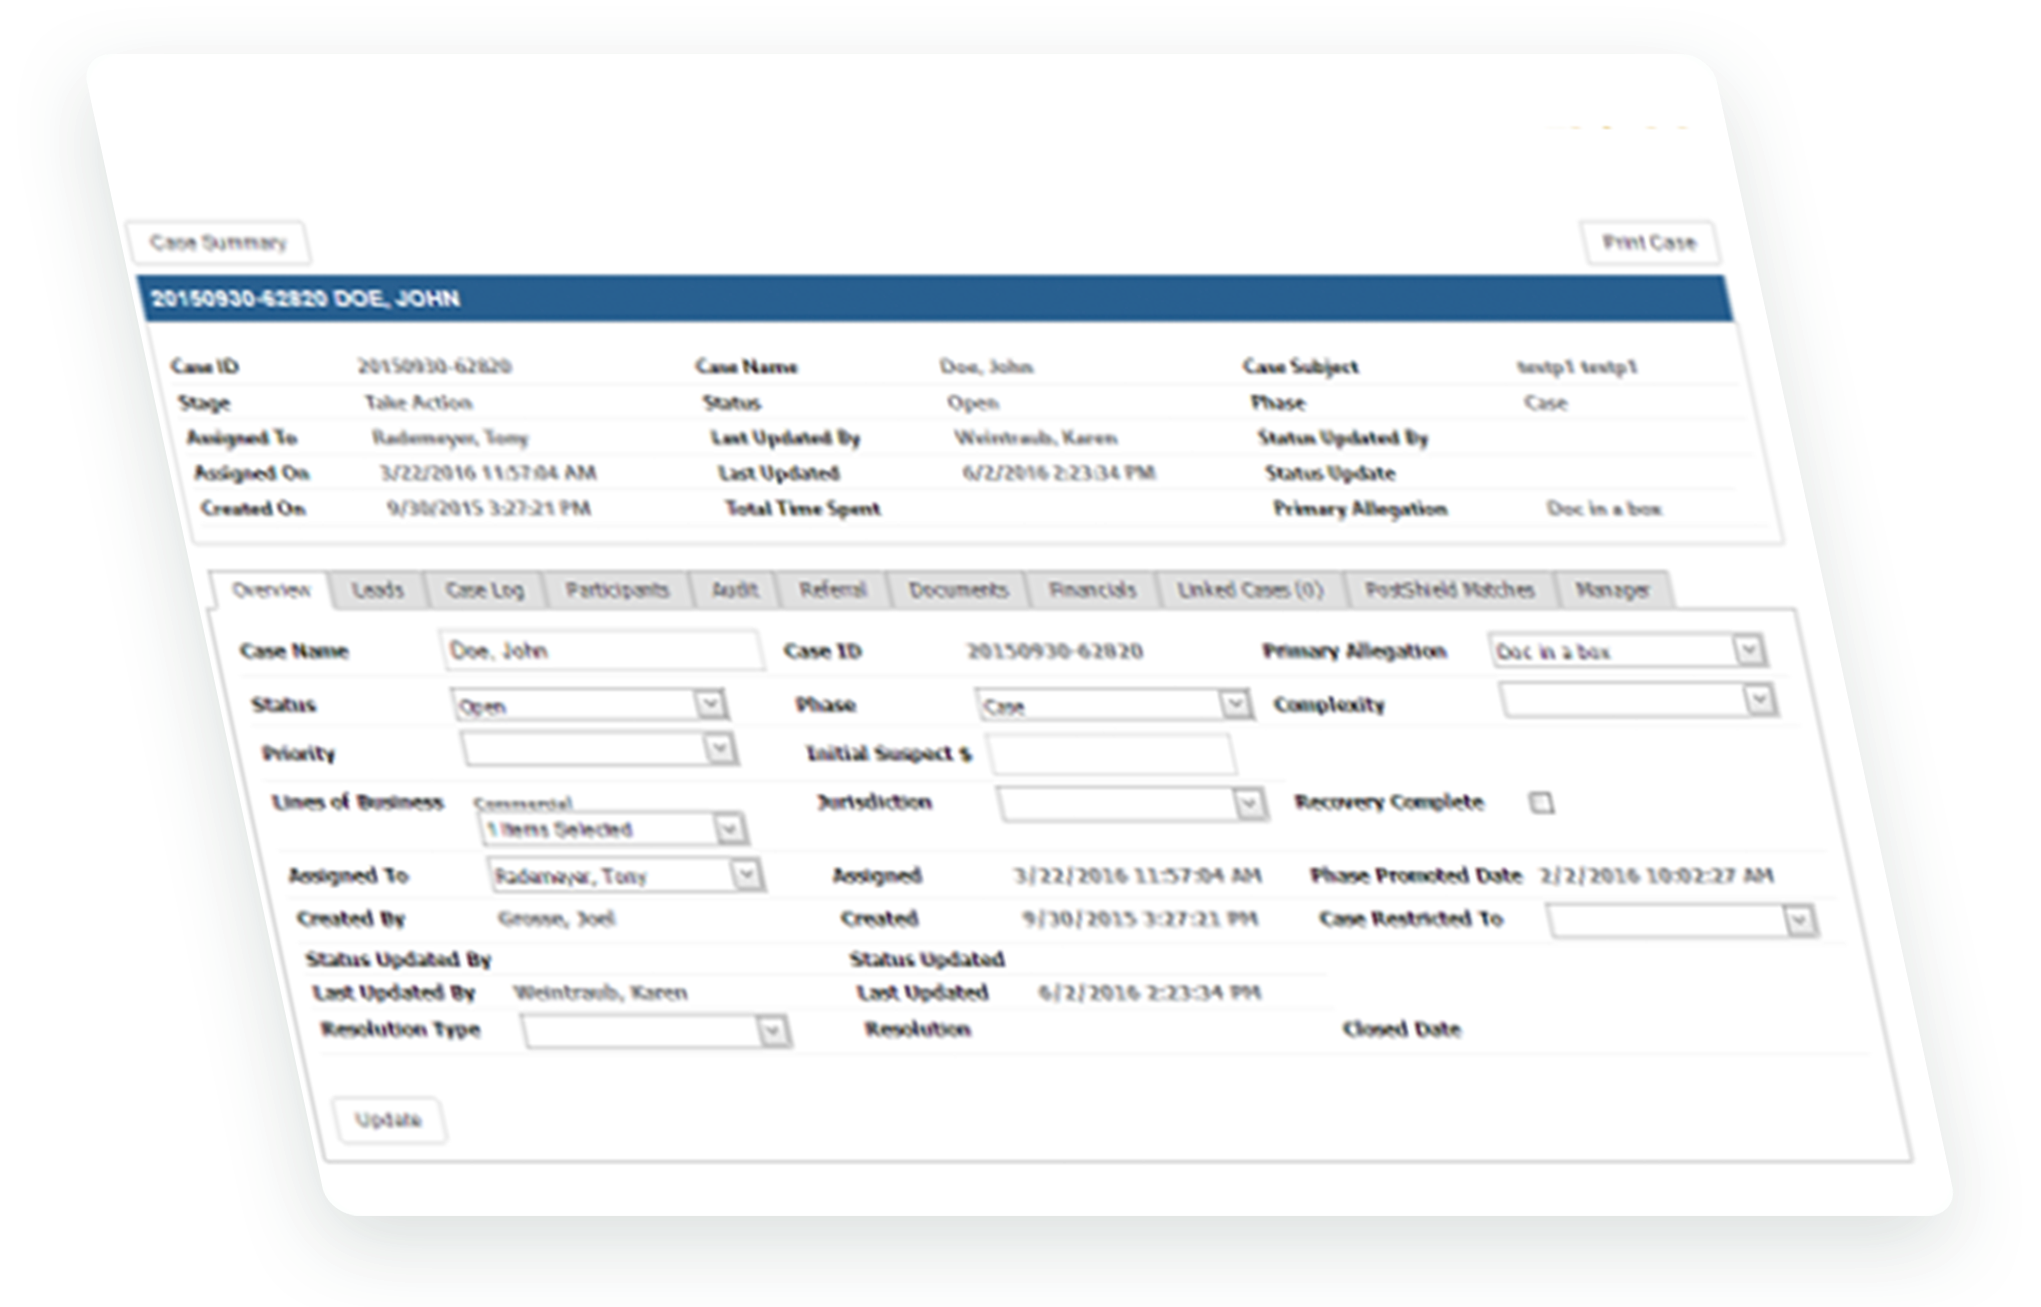This screenshot has height=1307, width=2041.
Task: Open Assigned To dropdown with Rademeyer, Tony
Action: coord(625,876)
